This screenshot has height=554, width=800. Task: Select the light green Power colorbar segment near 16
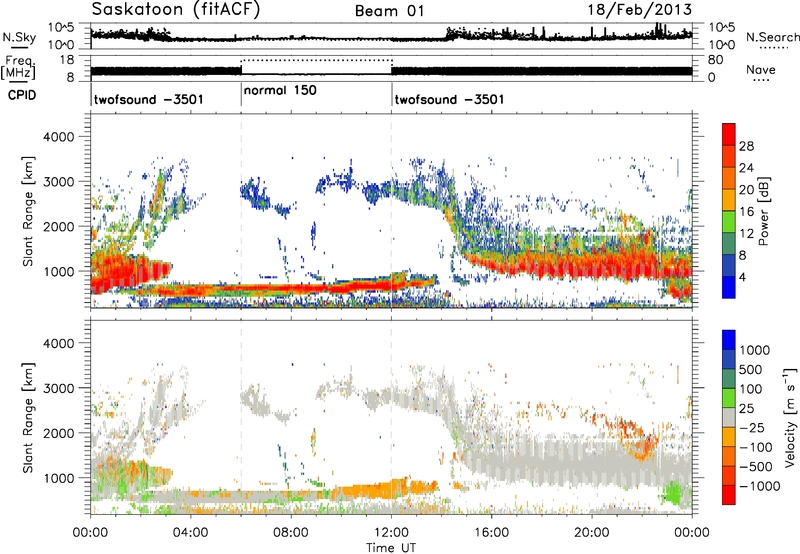coord(729,222)
